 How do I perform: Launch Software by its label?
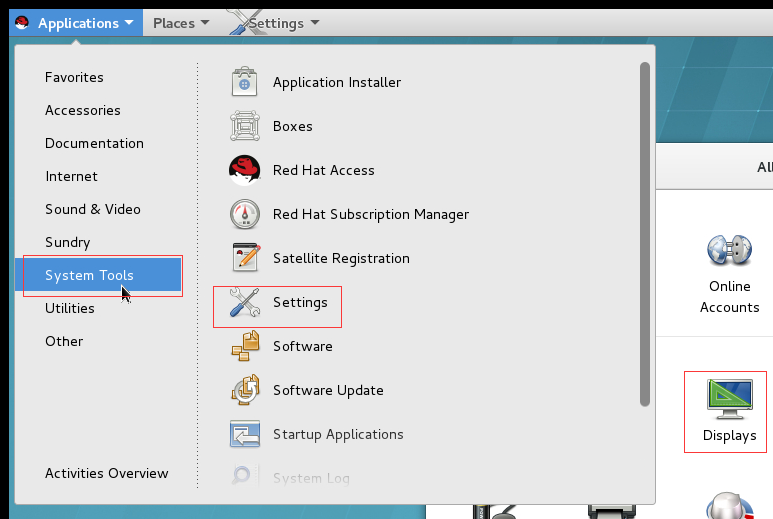303,346
